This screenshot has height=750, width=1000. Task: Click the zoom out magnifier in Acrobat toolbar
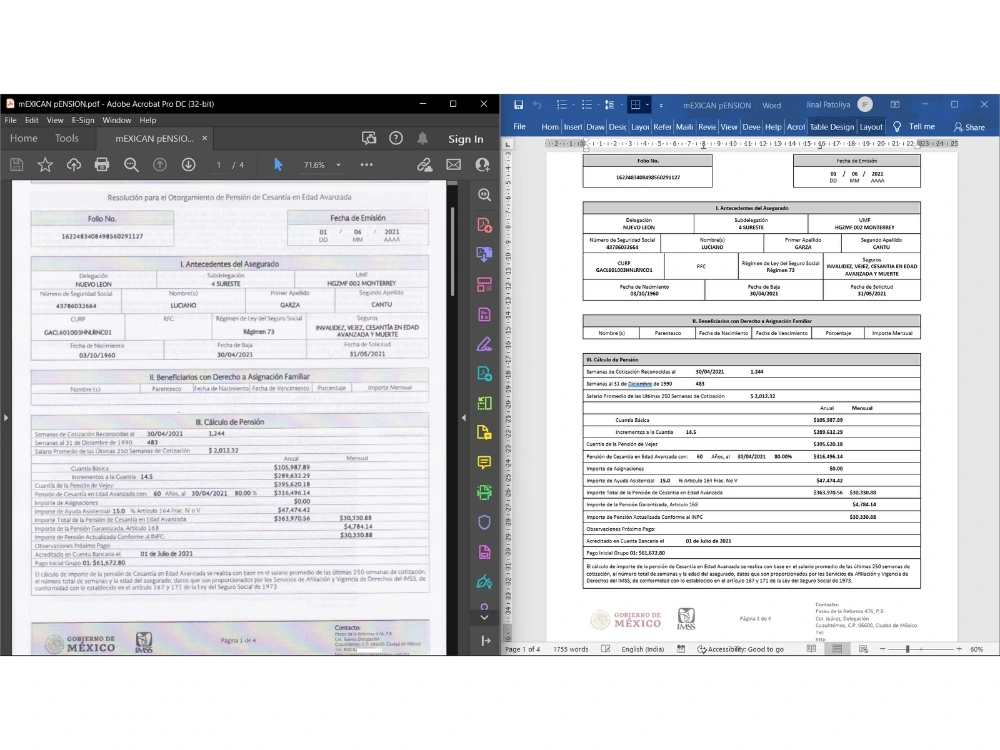pyautogui.click(x=131, y=165)
